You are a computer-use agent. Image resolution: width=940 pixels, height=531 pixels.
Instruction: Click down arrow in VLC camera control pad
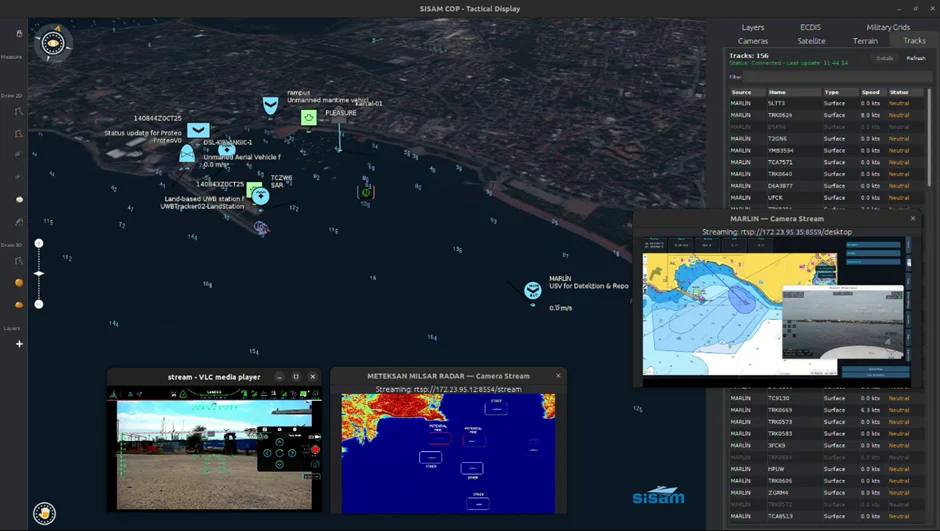pyautogui.click(x=279, y=464)
